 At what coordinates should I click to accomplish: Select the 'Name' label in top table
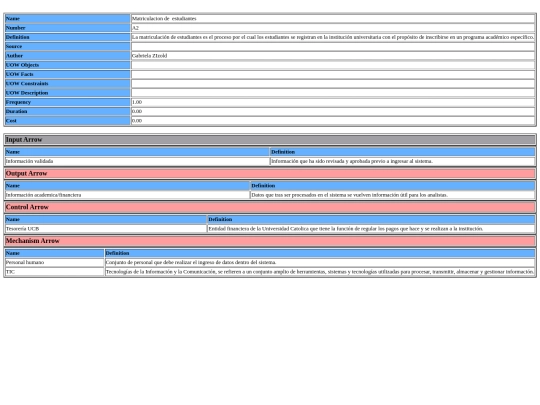(x=68, y=19)
